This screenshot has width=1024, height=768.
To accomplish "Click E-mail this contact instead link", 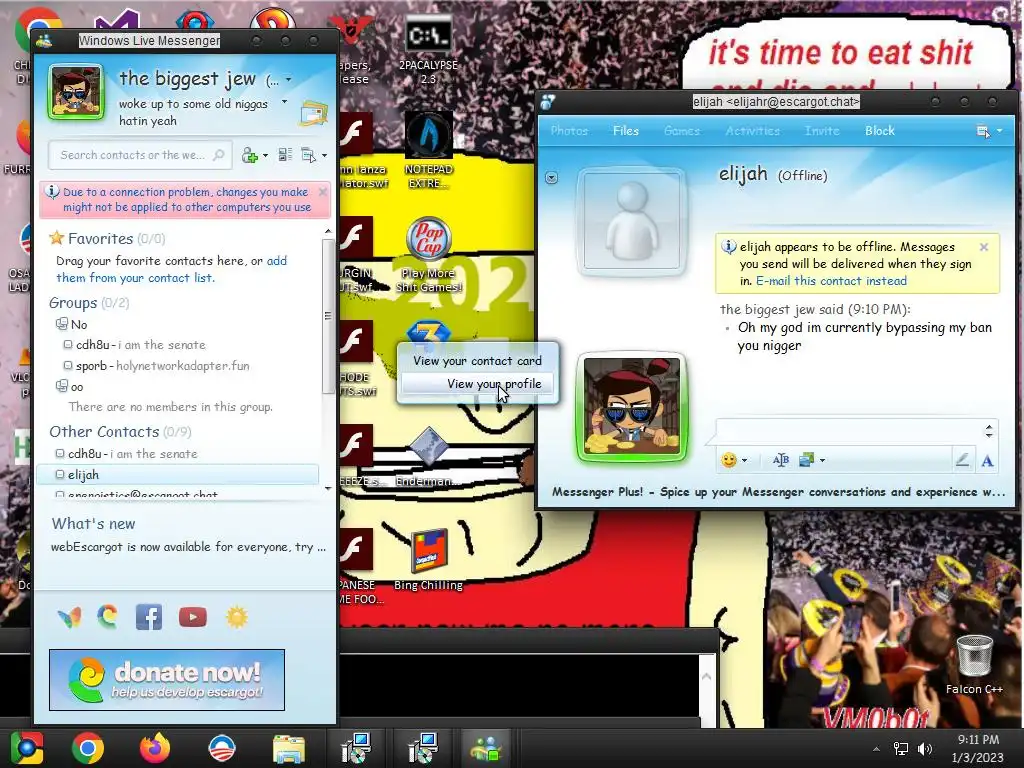I will click(831, 281).
